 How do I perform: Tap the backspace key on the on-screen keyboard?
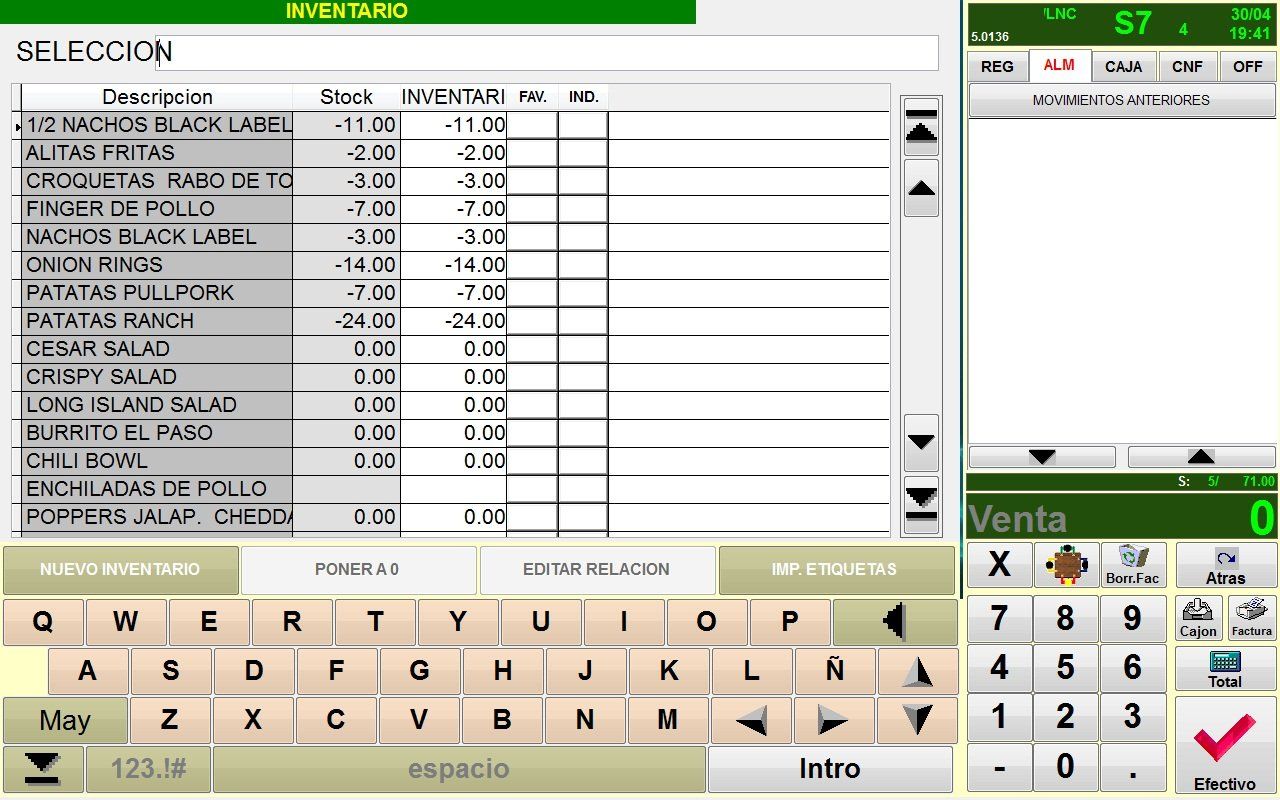tap(895, 622)
